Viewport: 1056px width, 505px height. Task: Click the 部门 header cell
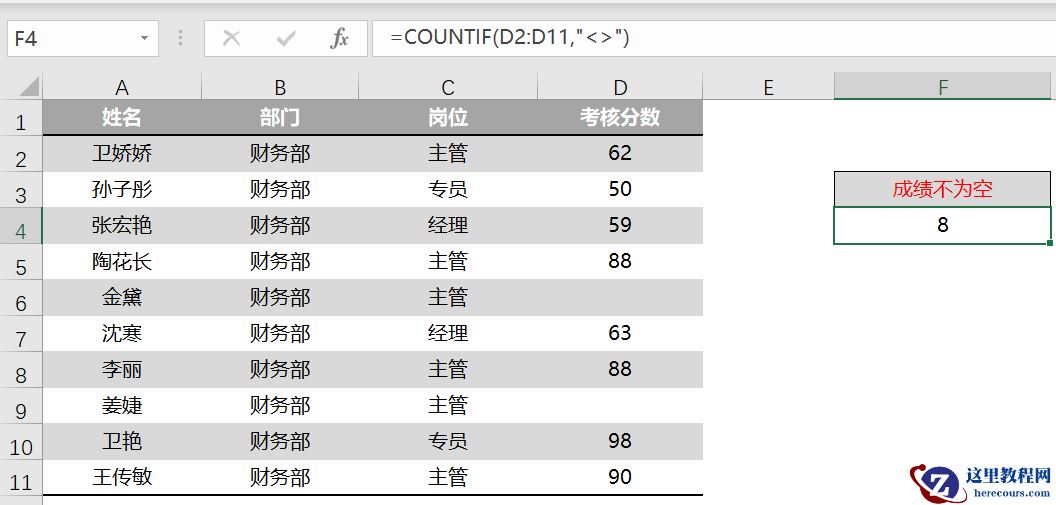coord(280,117)
